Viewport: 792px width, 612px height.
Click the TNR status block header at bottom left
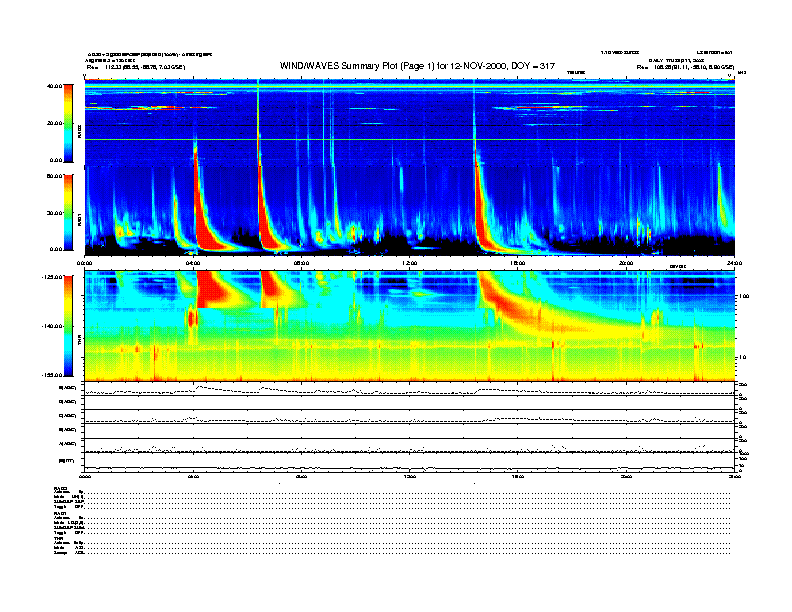pos(58,538)
